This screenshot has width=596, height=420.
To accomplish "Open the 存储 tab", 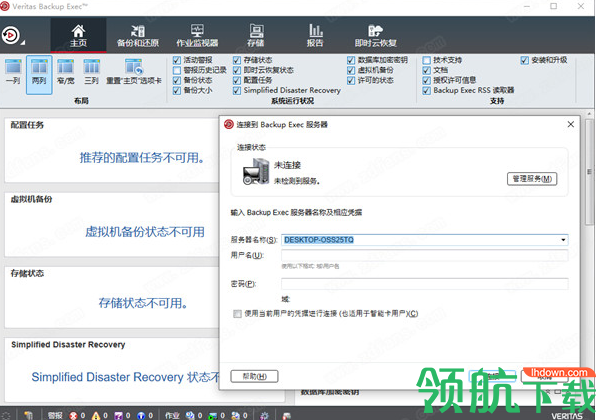I will click(255, 36).
